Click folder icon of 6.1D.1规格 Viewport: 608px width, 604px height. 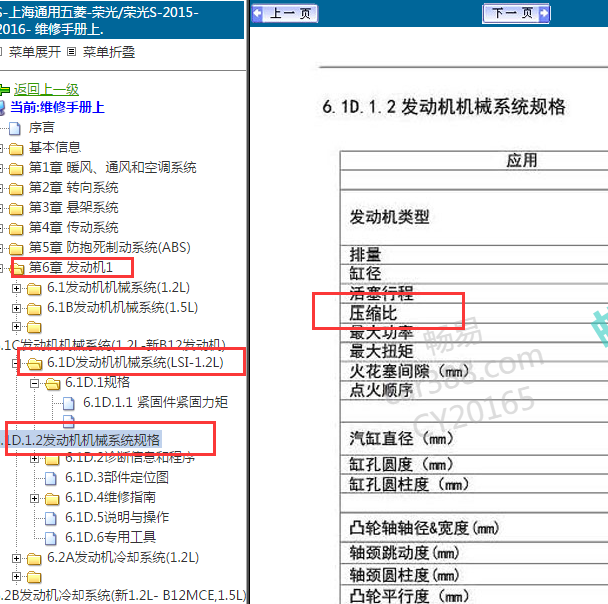52,384
